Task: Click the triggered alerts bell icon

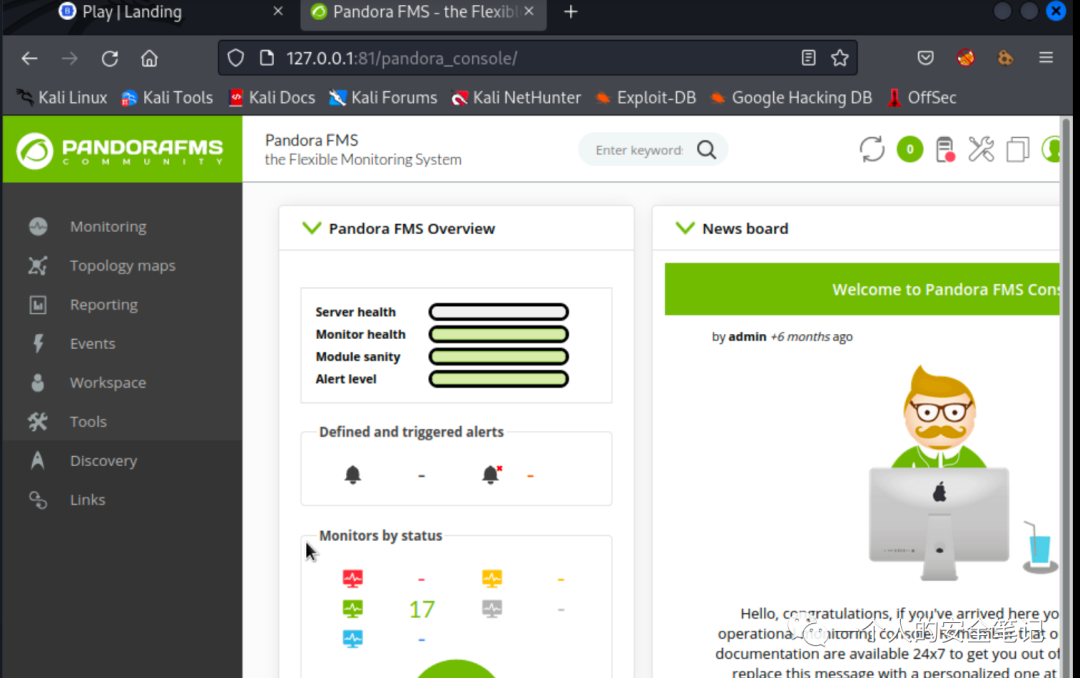Action: point(492,474)
